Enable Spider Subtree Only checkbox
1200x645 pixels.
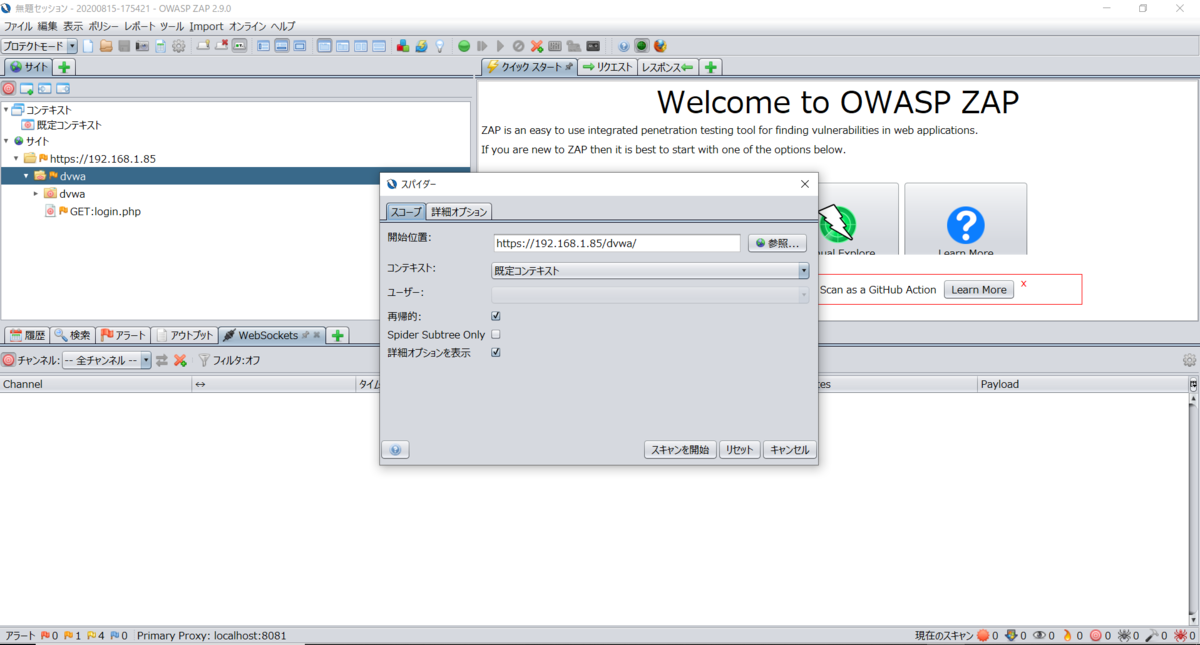(x=496, y=334)
